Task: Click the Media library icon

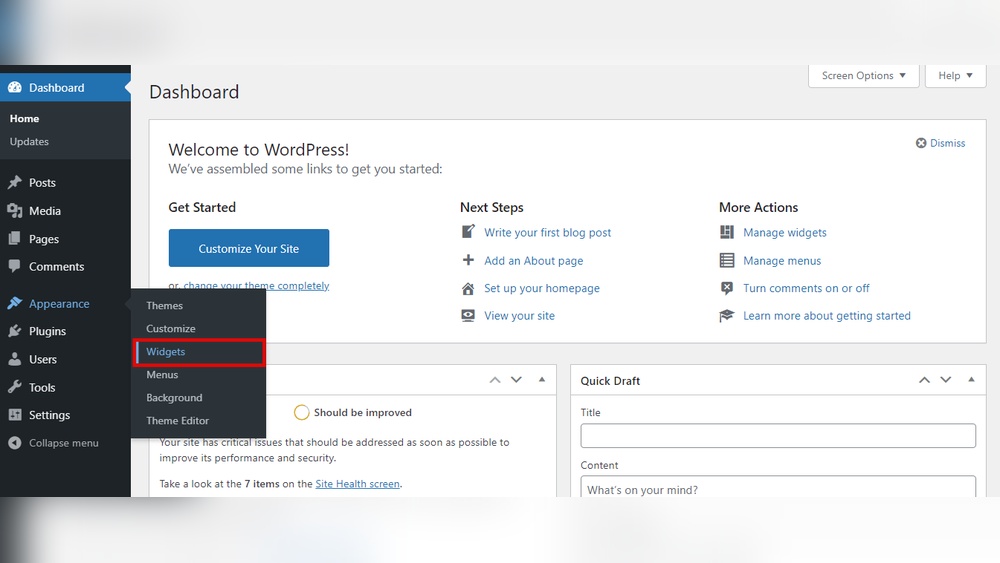Action: click(15, 210)
